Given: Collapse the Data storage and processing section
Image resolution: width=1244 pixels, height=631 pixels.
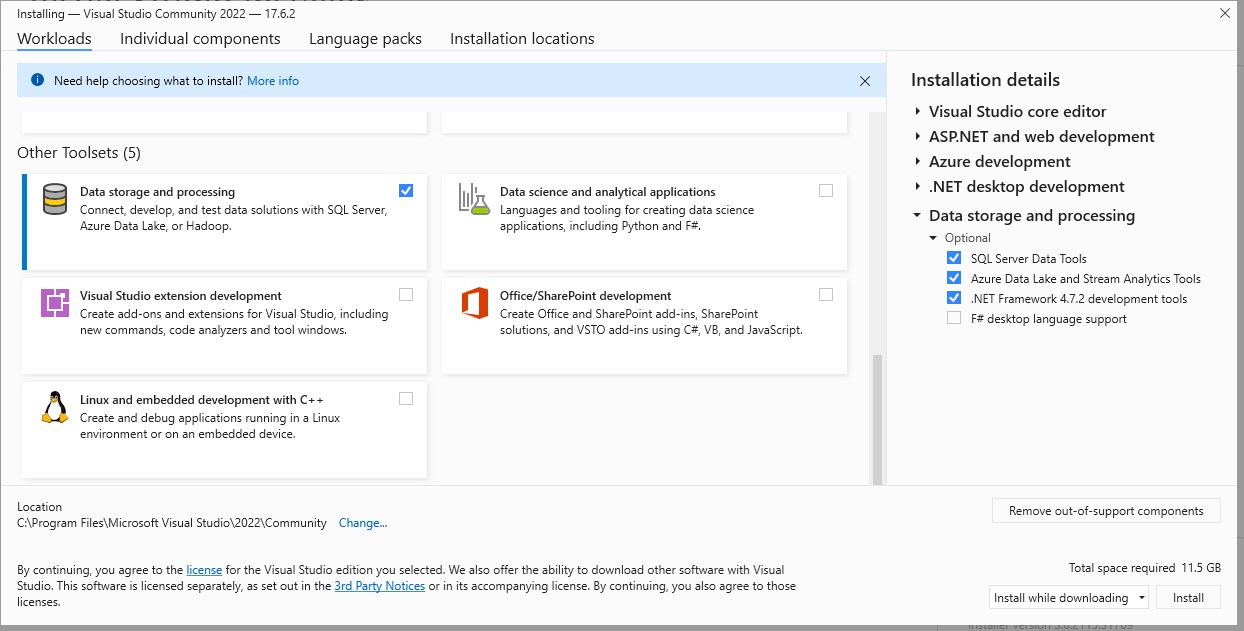Looking at the screenshot, I should (x=918, y=215).
